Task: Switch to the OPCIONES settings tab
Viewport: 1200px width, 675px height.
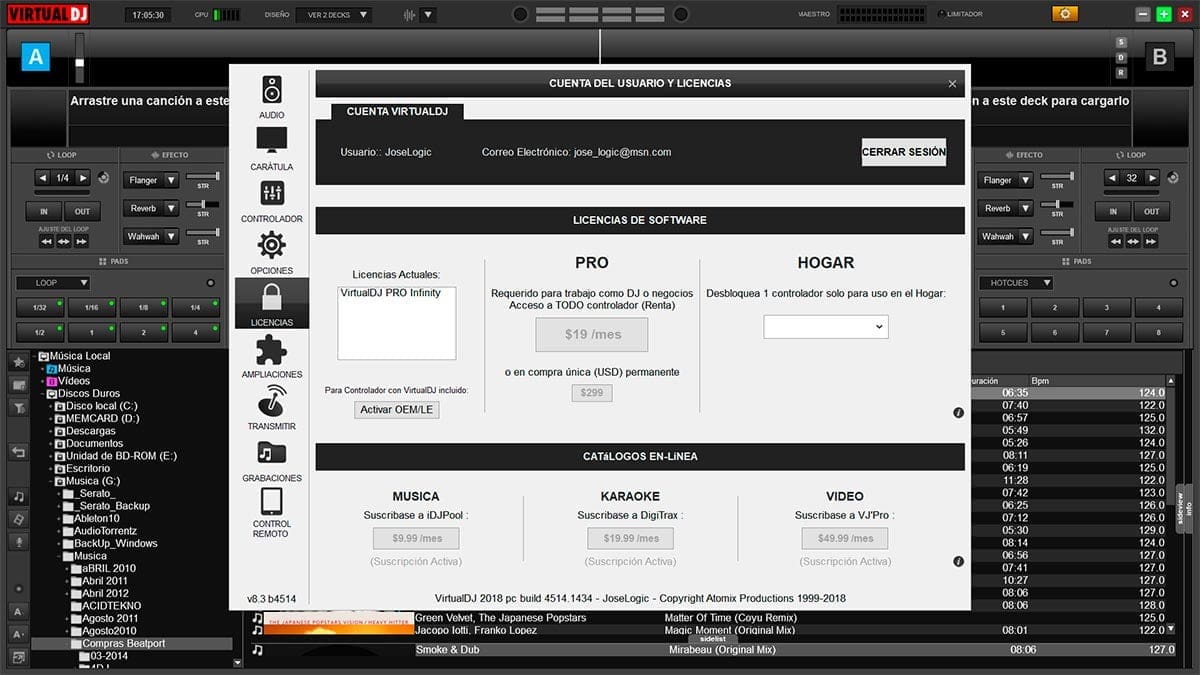Action: point(271,253)
